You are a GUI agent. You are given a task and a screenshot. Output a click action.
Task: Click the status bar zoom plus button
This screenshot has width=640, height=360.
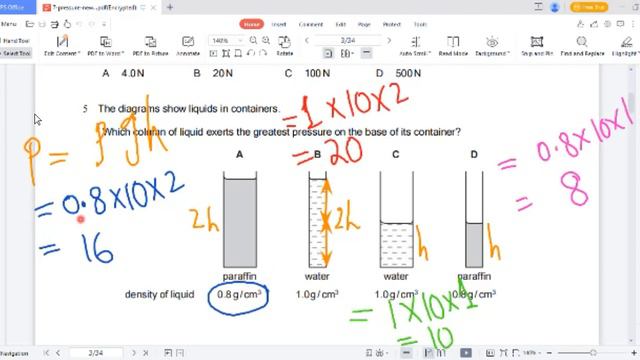coord(634,353)
